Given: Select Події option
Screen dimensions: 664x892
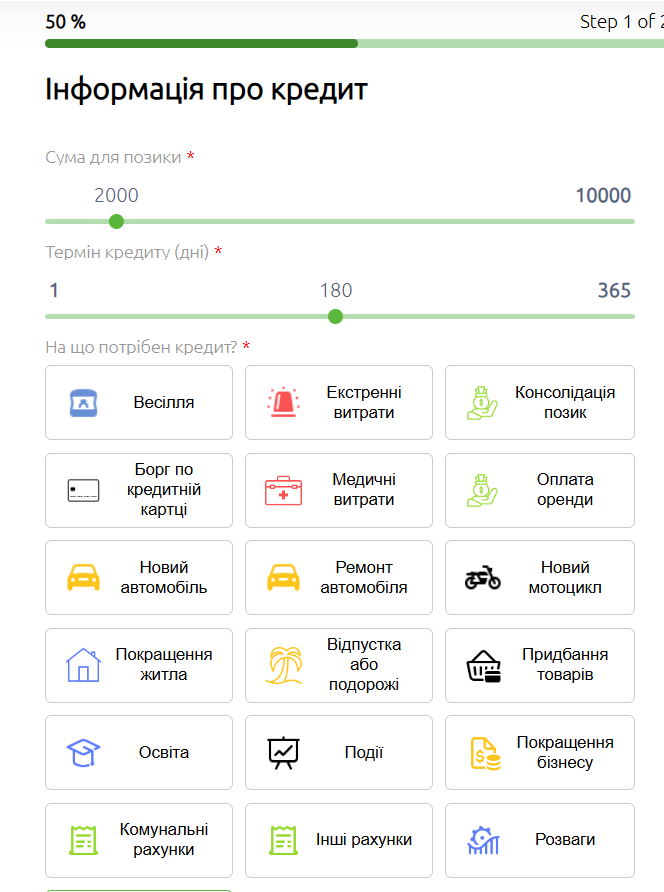Looking at the screenshot, I should pos(339,753).
